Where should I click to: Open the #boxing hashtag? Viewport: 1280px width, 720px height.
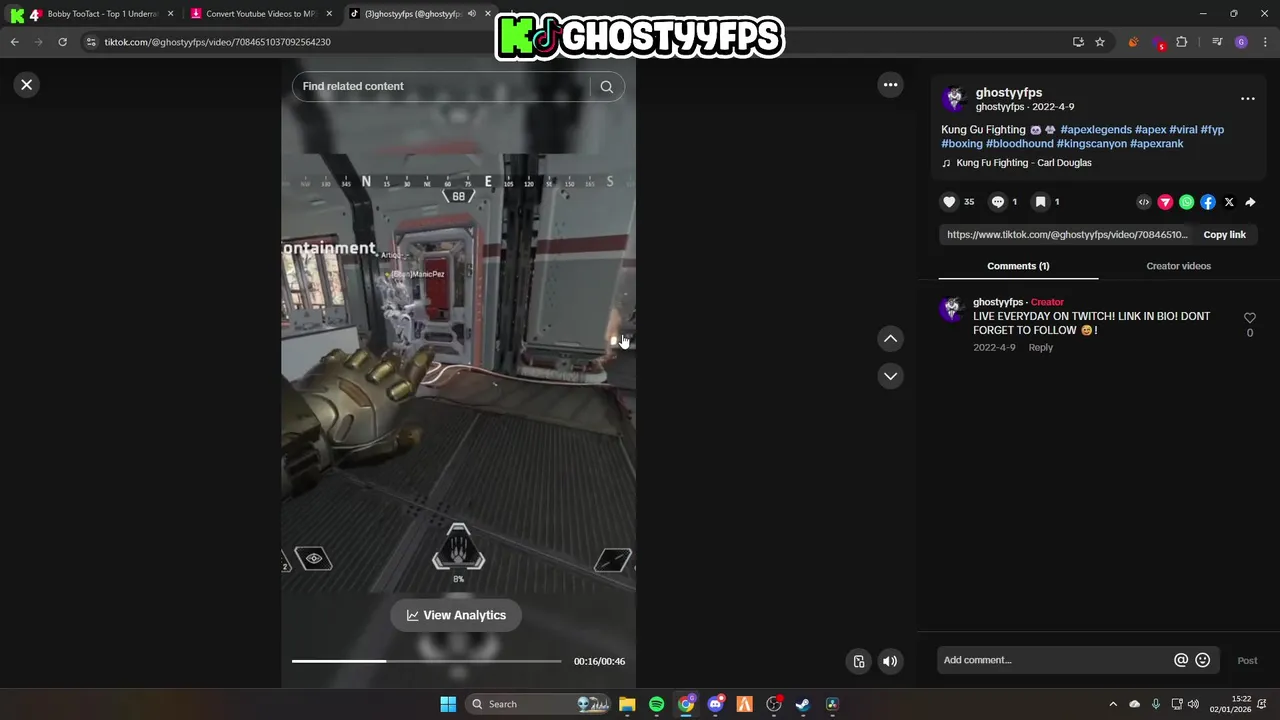[962, 144]
